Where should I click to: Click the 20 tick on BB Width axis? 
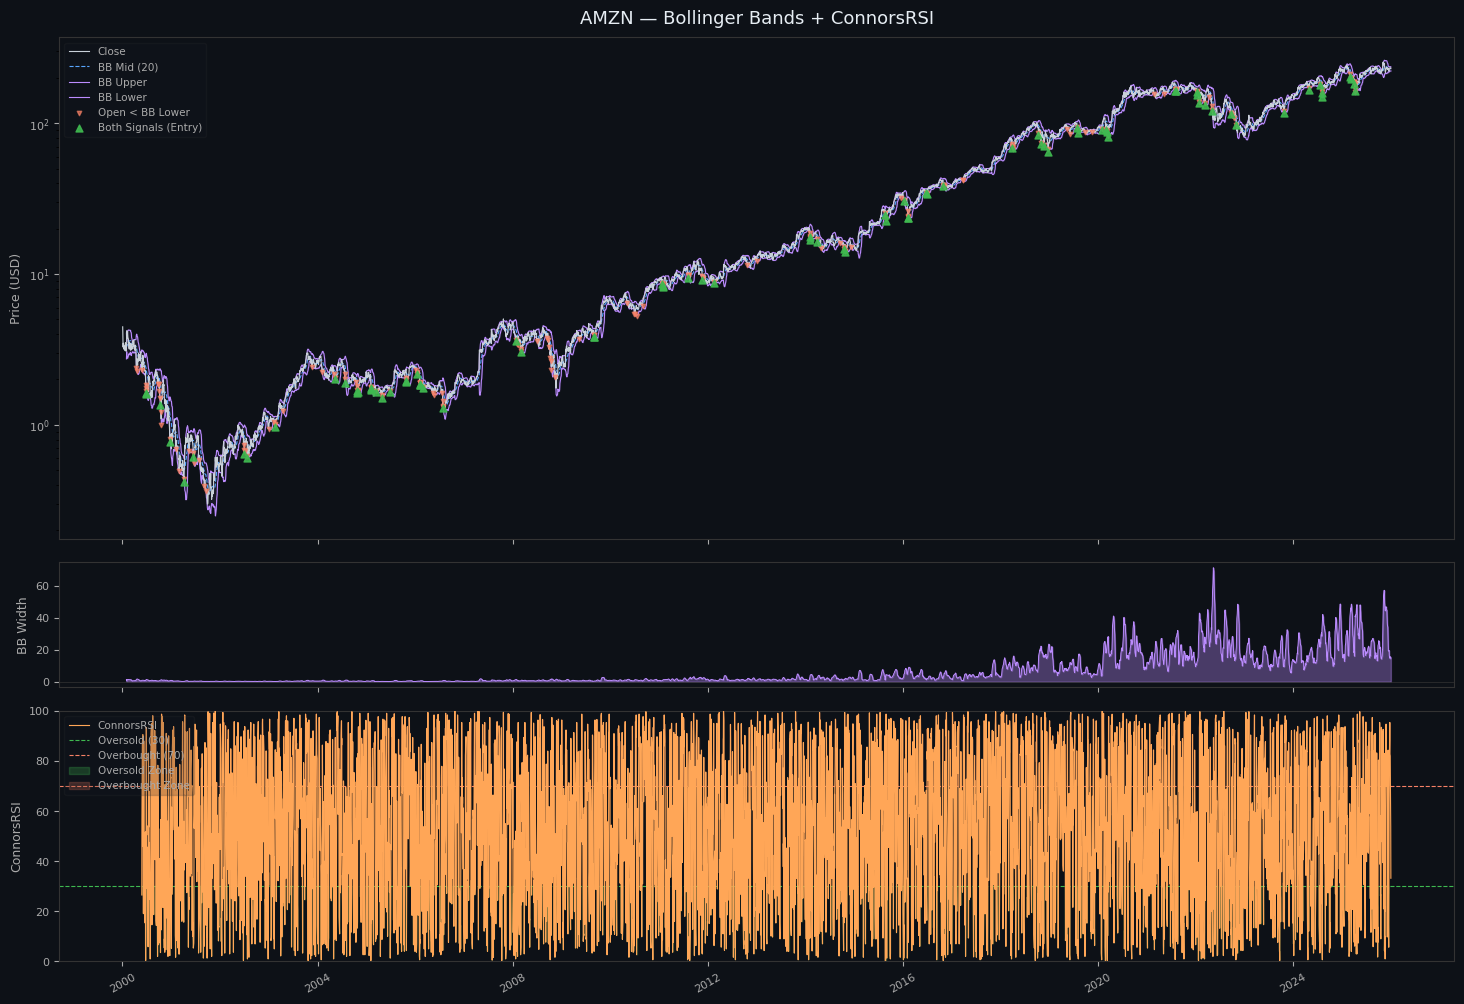pyautogui.click(x=44, y=650)
